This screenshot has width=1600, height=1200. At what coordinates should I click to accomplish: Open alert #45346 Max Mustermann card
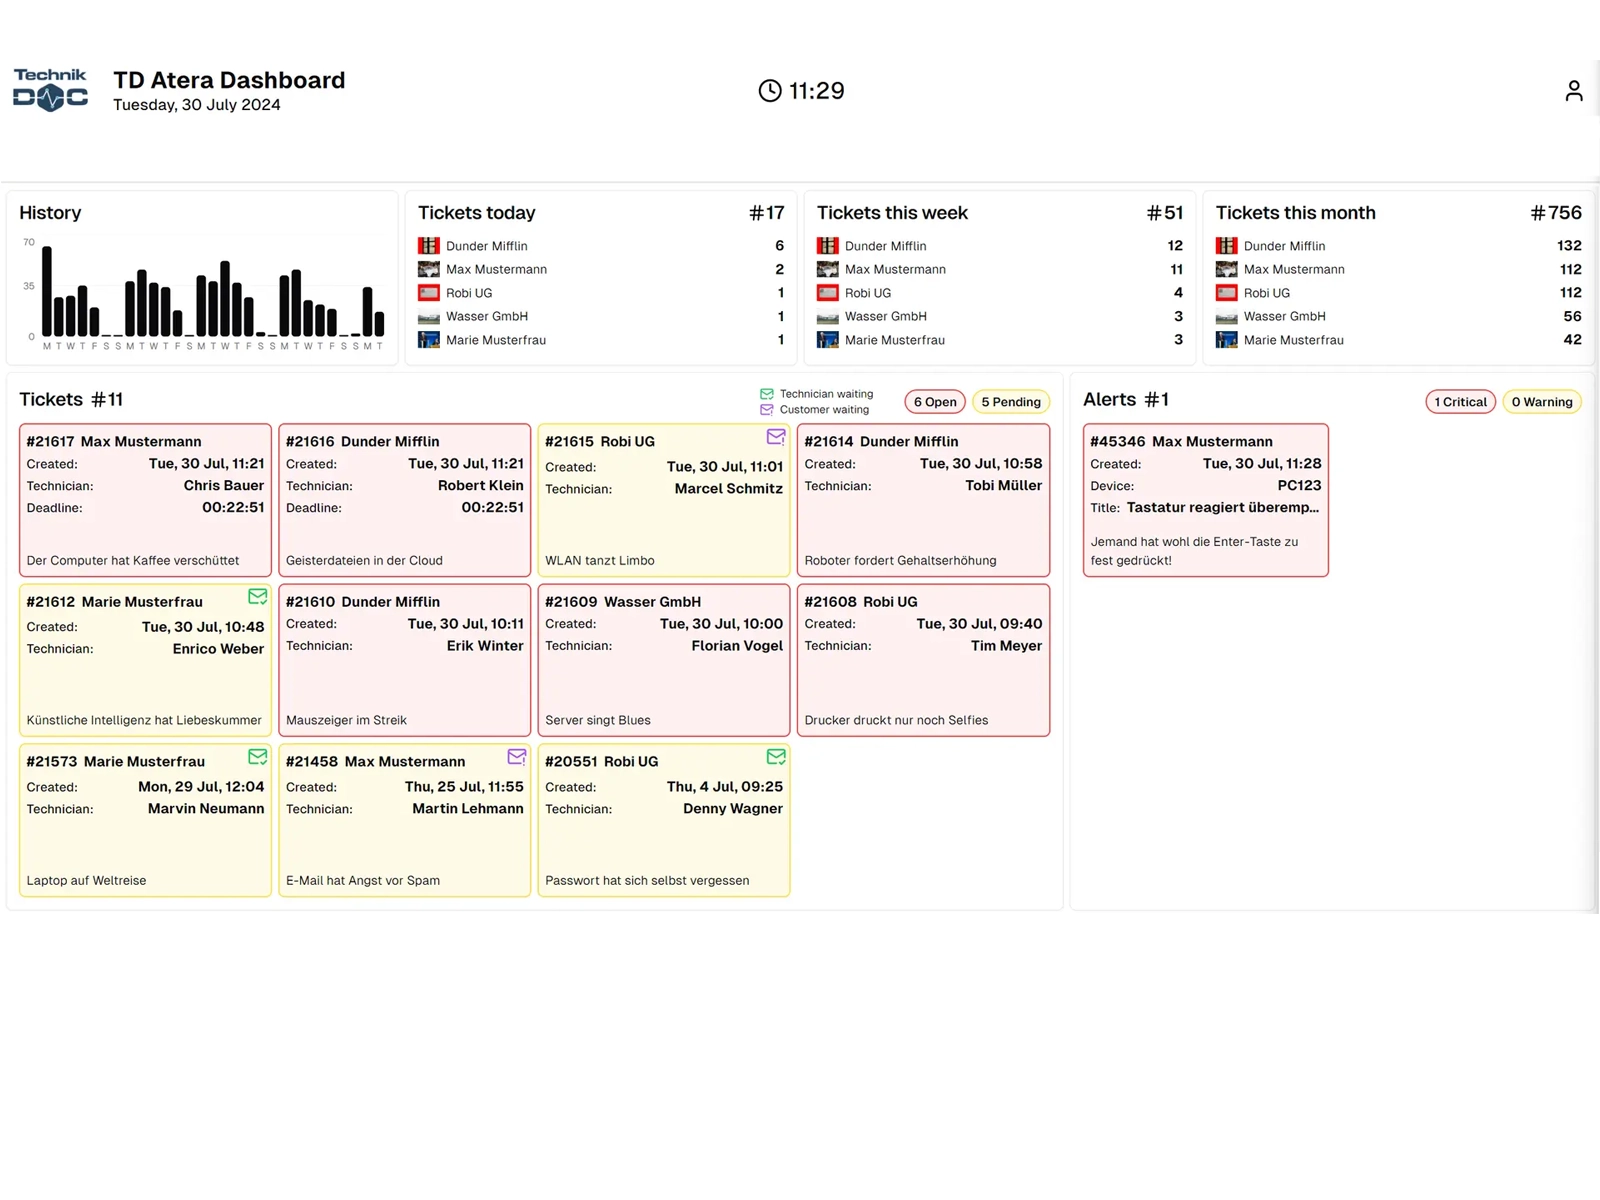point(1205,500)
